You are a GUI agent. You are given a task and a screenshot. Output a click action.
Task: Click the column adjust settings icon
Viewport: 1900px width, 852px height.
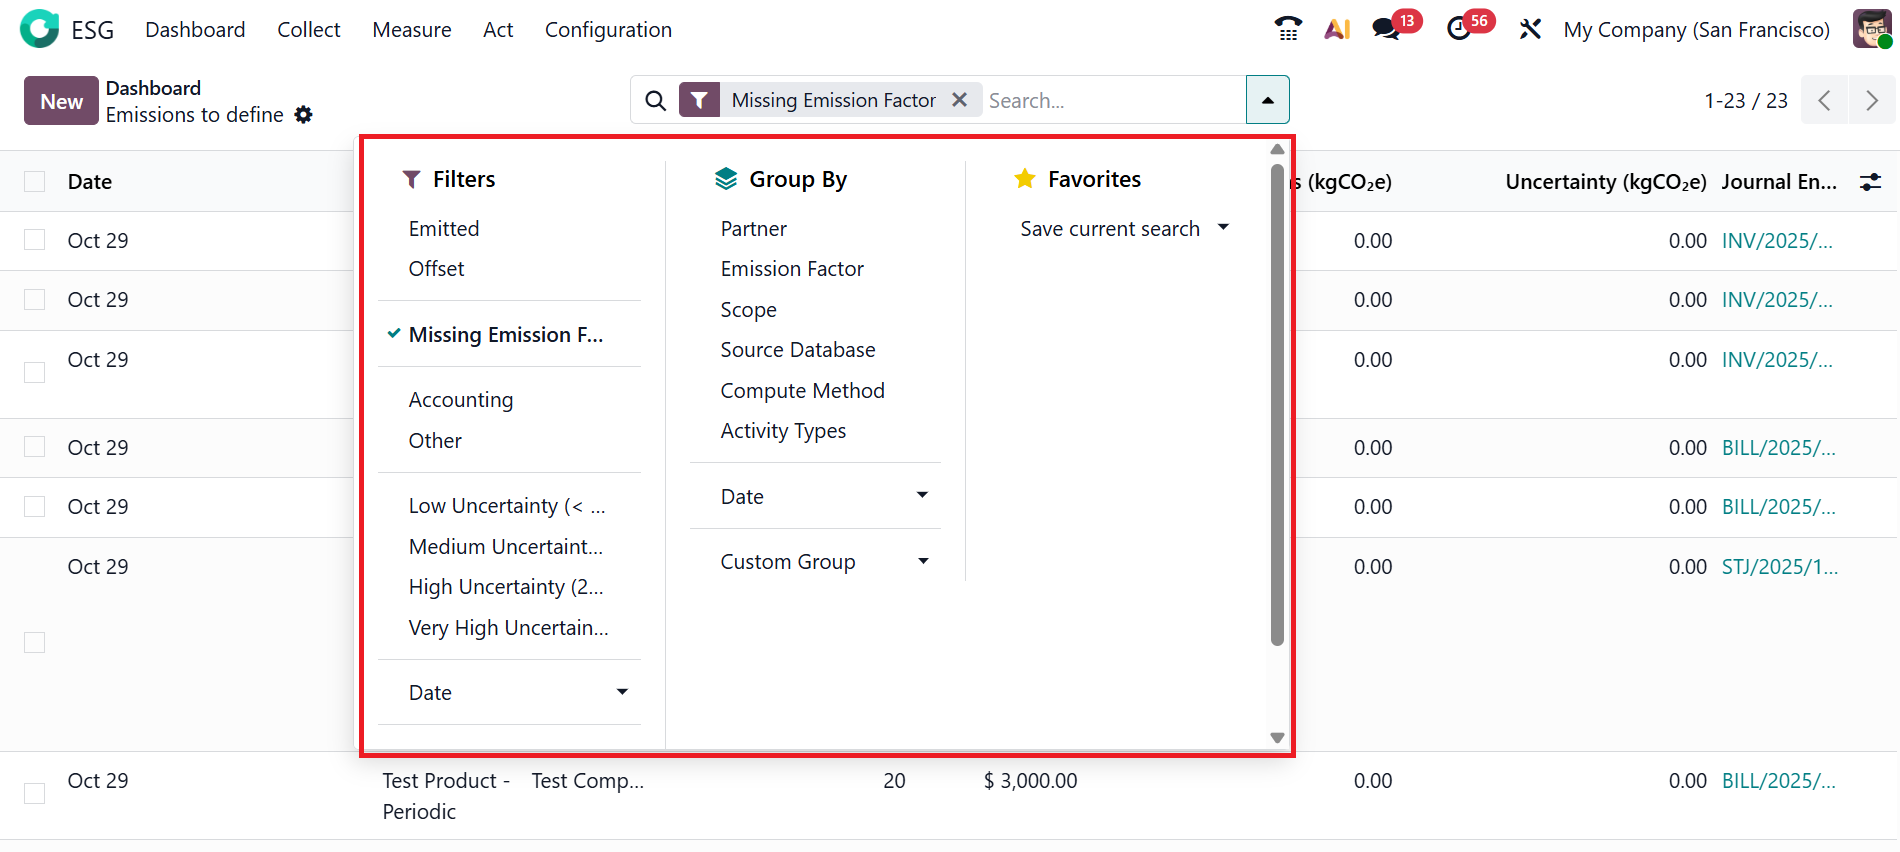(x=1870, y=182)
